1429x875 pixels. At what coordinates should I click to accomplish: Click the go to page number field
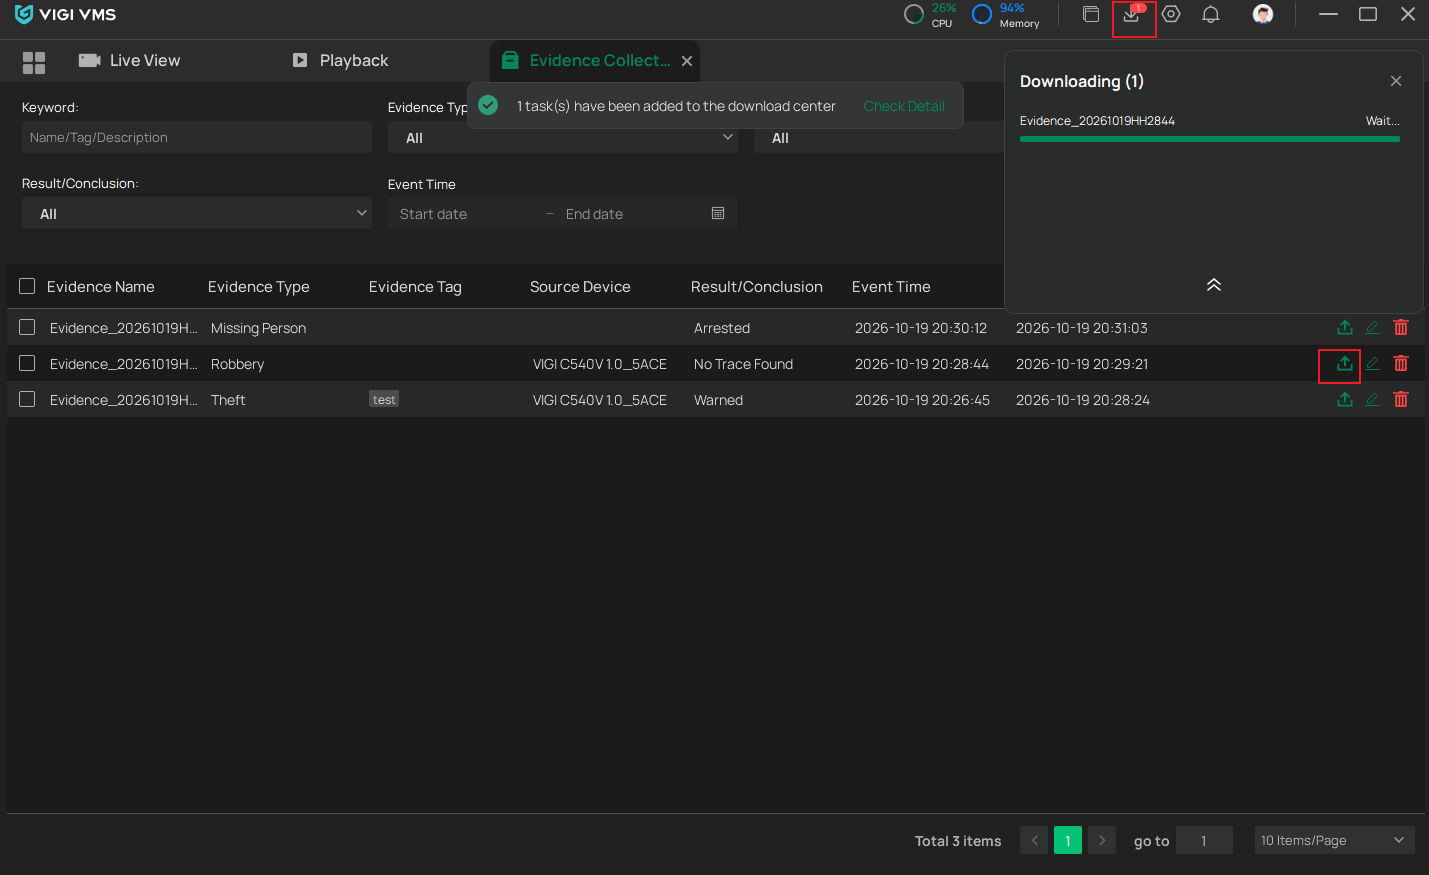click(1204, 840)
